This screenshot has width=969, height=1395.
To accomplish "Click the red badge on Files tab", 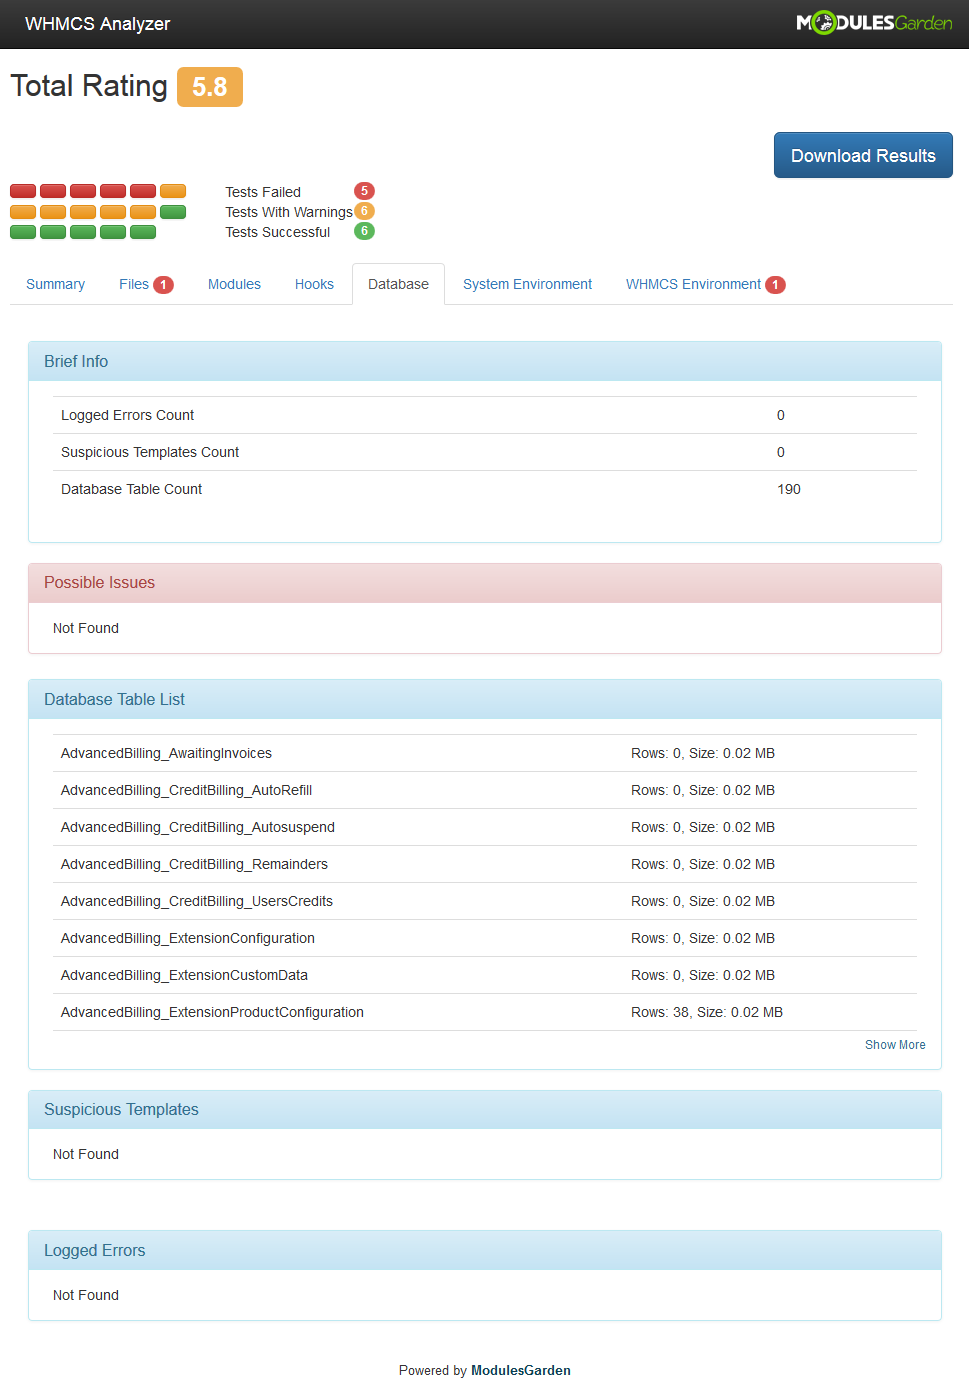I will tap(163, 285).
